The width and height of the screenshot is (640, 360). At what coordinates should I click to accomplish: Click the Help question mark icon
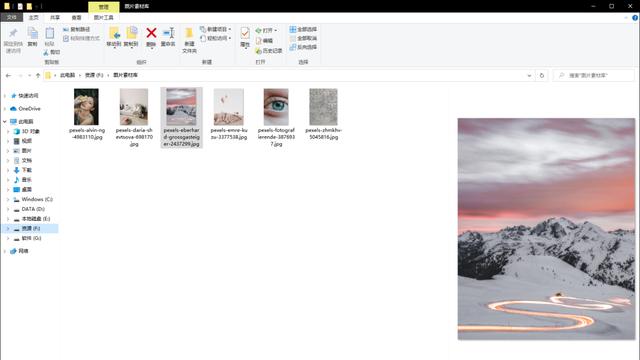point(635,18)
